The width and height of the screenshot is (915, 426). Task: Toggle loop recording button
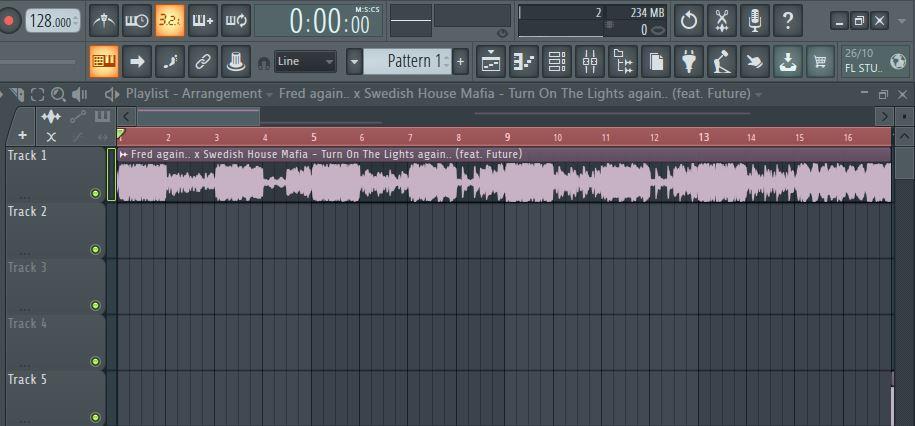click(236, 21)
